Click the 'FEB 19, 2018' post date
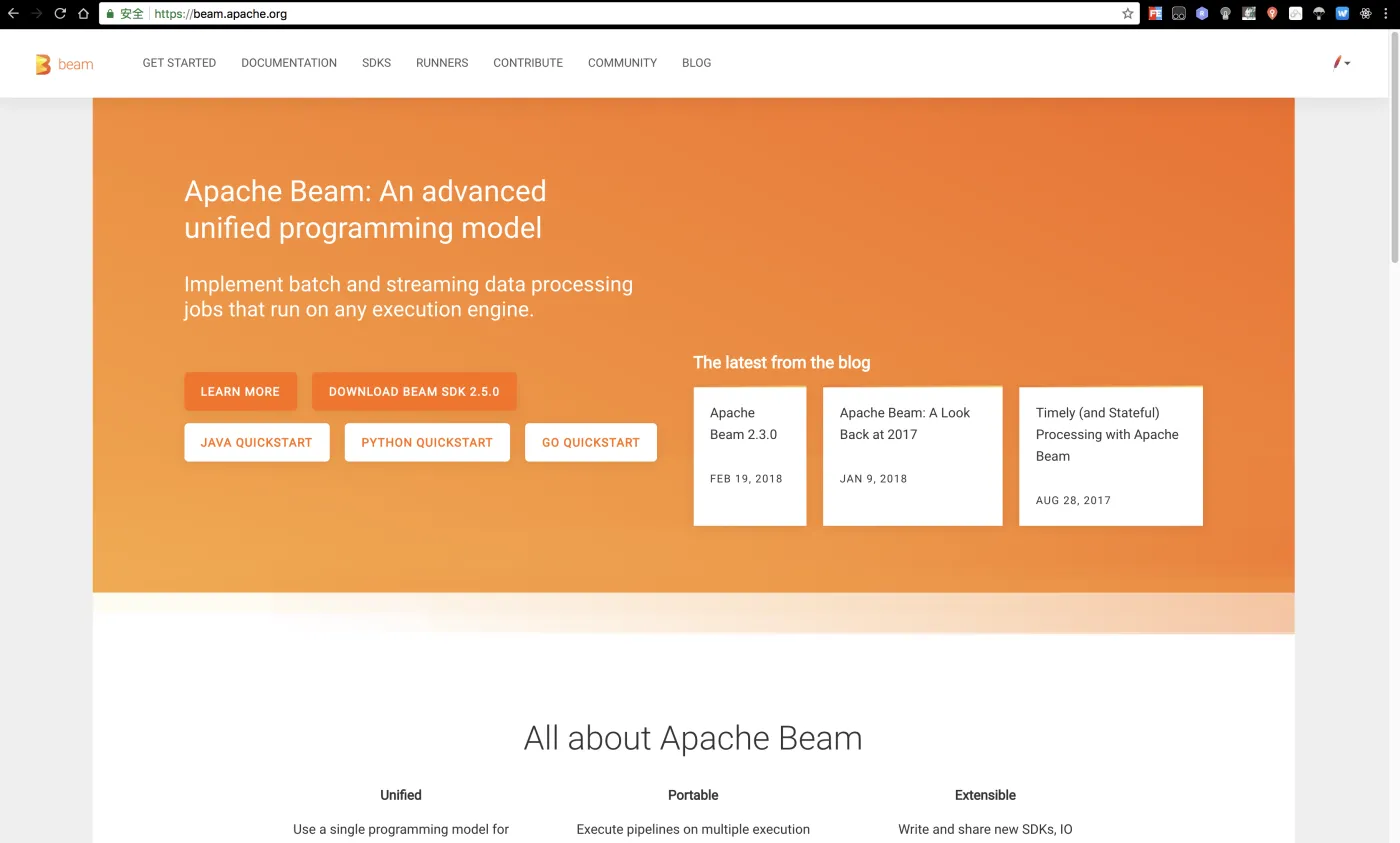Viewport: 1400px width, 843px height. (746, 479)
